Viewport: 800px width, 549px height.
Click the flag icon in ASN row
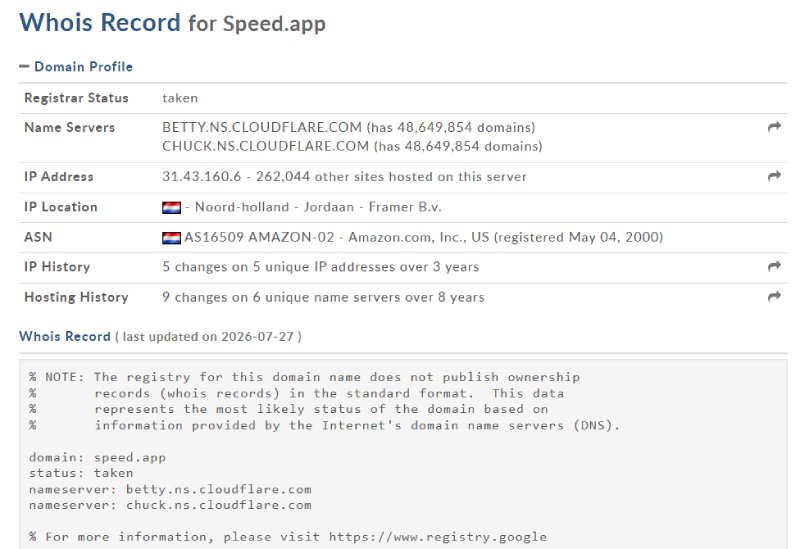171,238
